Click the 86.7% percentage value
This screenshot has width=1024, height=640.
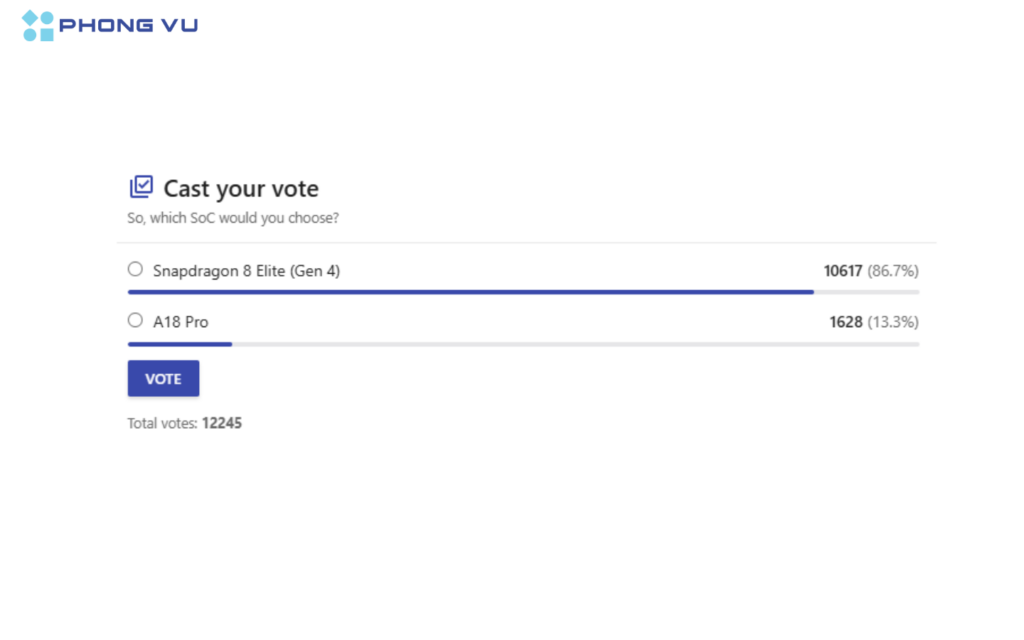tap(893, 271)
